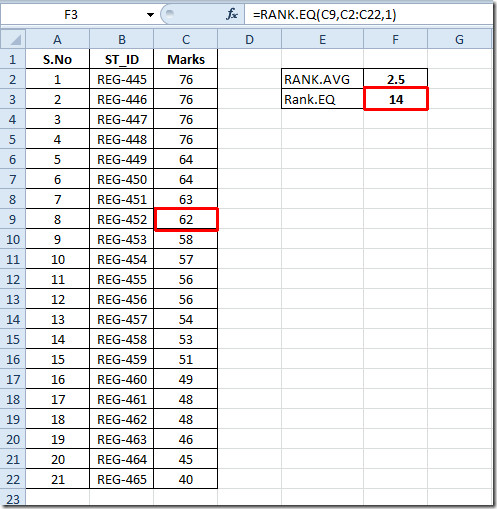Click the fx insert function icon
497x509 pixels.
(232, 14)
